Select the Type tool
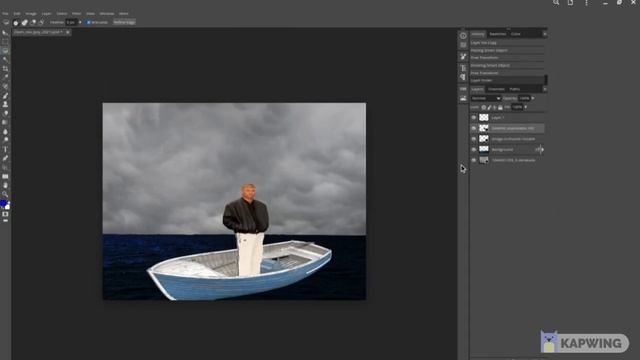Screen dimensions: 640x360 click(x=5, y=149)
